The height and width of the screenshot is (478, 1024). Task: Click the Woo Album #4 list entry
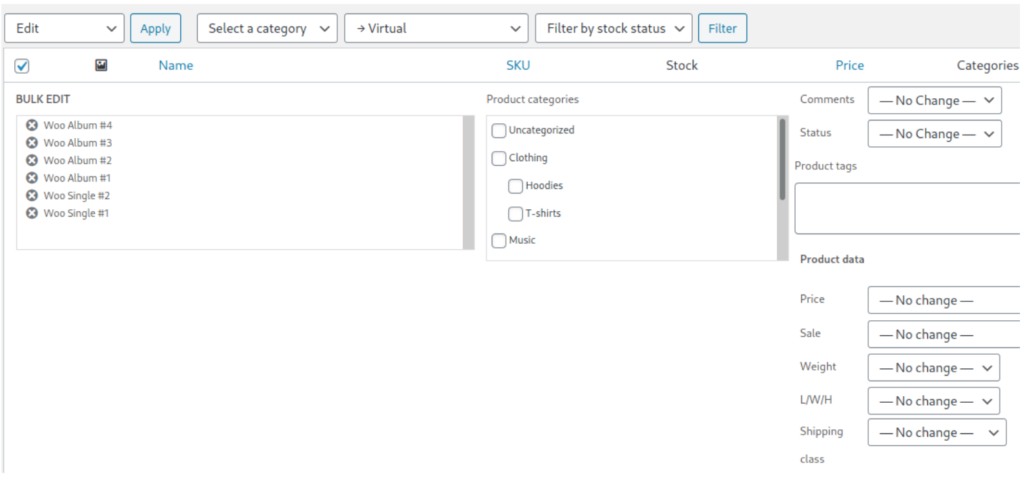pyautogui.click(x=78, y=125)
